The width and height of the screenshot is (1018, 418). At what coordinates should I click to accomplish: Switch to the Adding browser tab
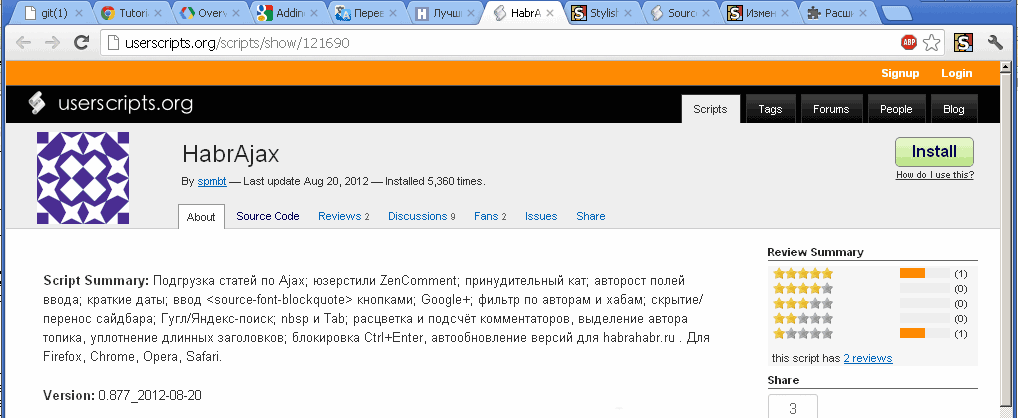click(x=287, y=13)
